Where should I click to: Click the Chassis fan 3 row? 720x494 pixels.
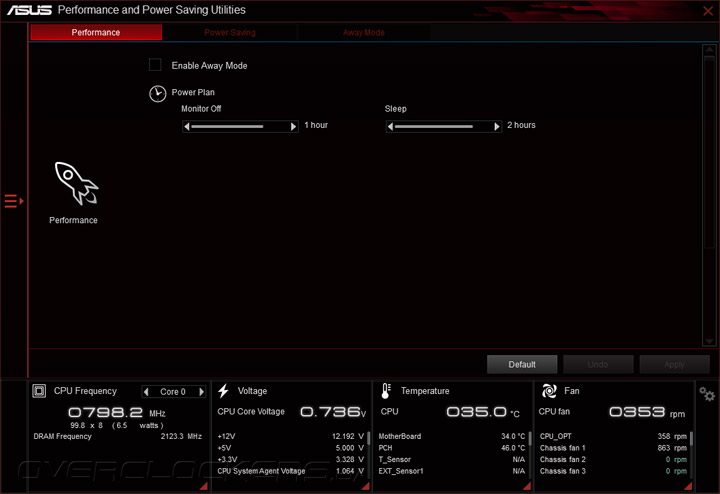[x=613, y=471]
